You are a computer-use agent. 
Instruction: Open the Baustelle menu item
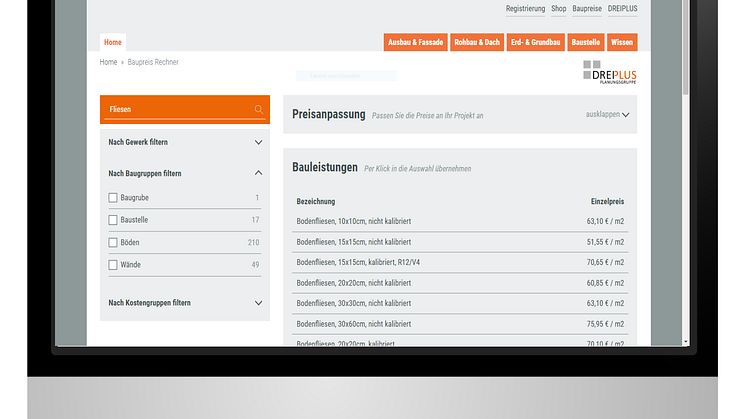(x=585, y=43)
